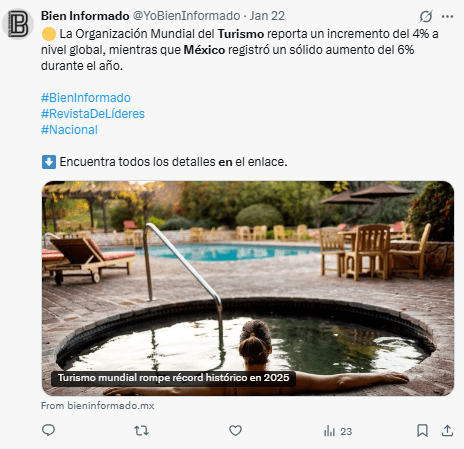The width and height of the screenshot is (464, 449).
Task: Like the post with the heart icon
Action: pos(235,431)
